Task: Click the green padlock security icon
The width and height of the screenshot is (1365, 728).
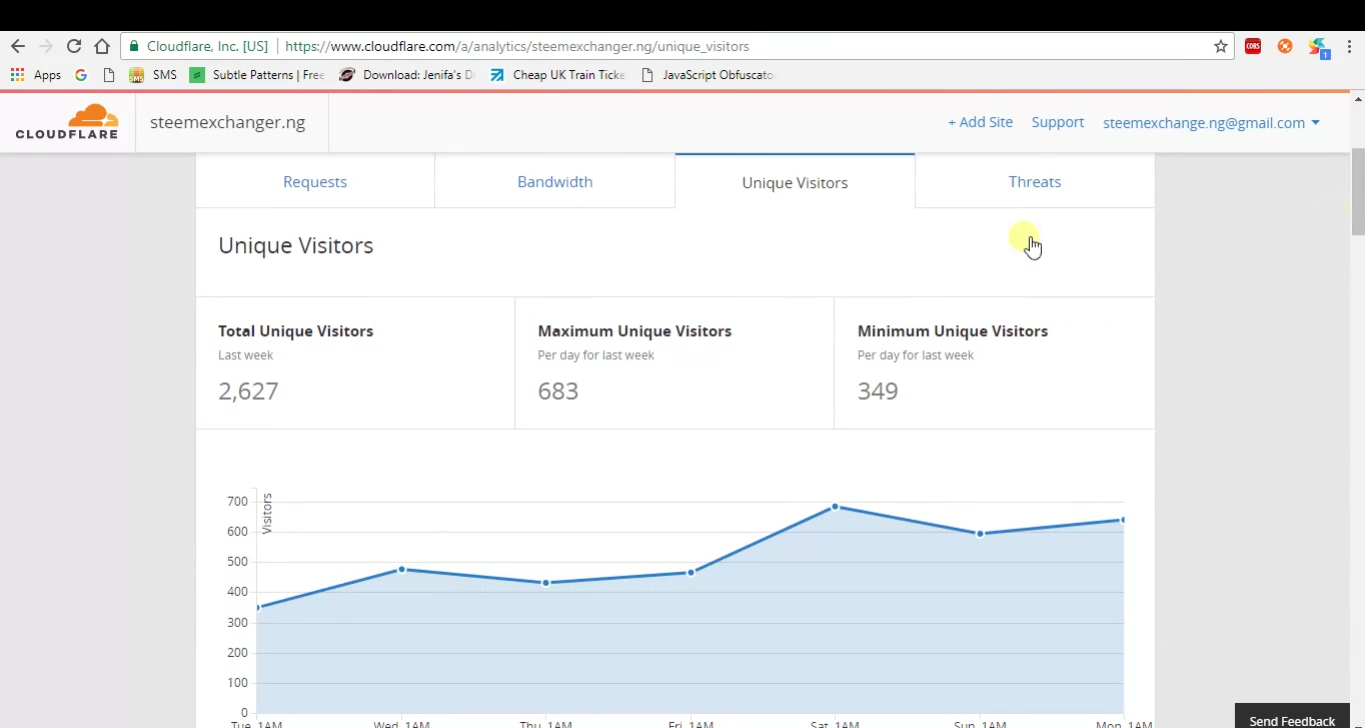Action: [134, 46]
